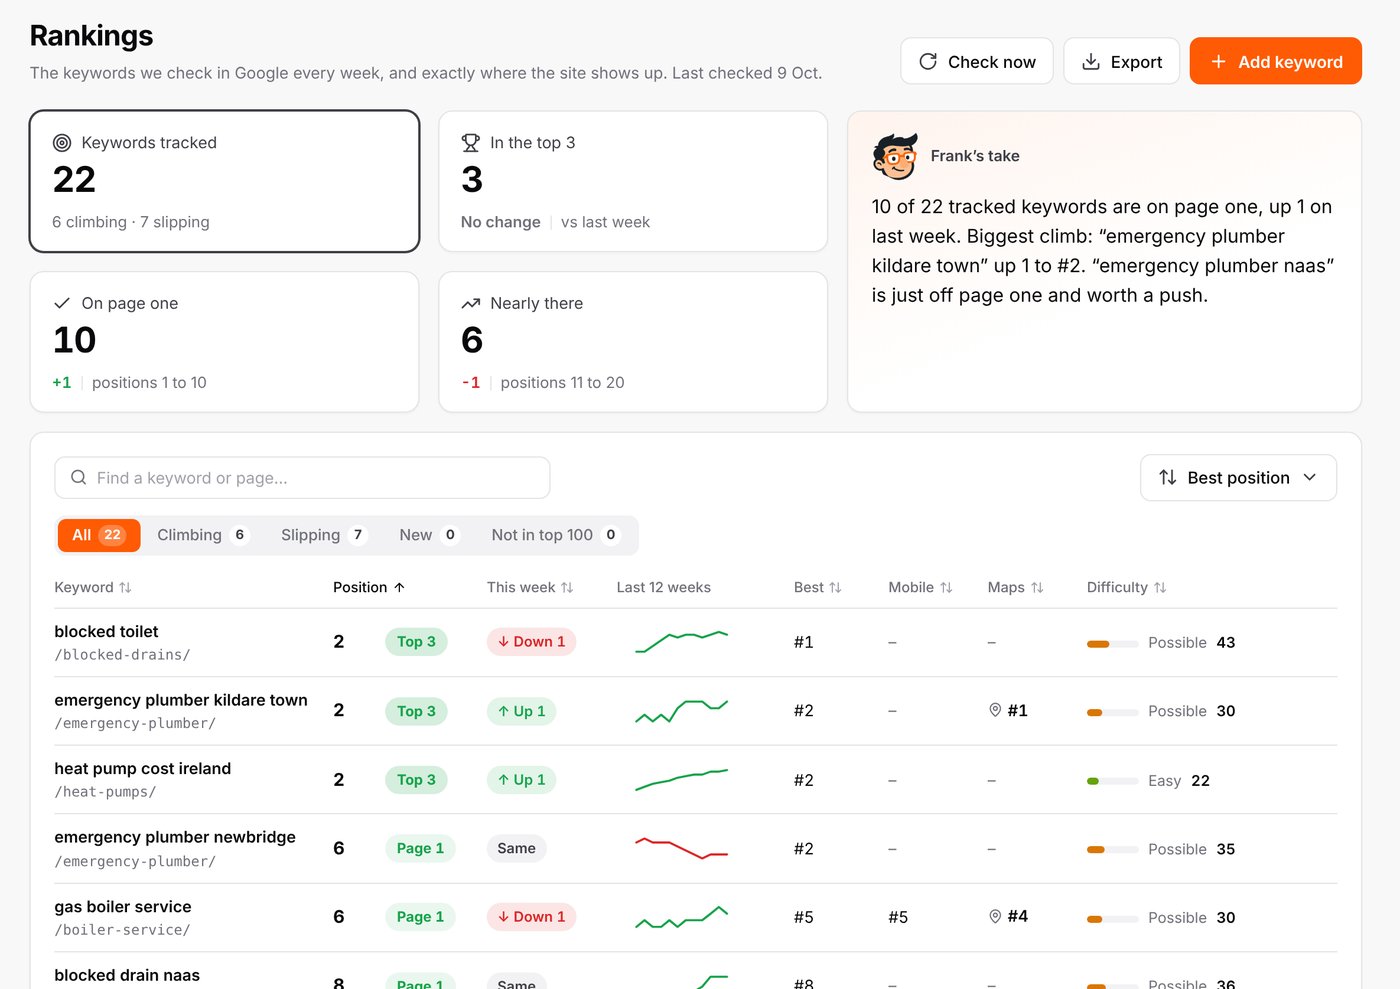The height and width of the screenshot is (989, 1400).
Task: Focus the Find a keyword or page field
Action: click(302, 478)
